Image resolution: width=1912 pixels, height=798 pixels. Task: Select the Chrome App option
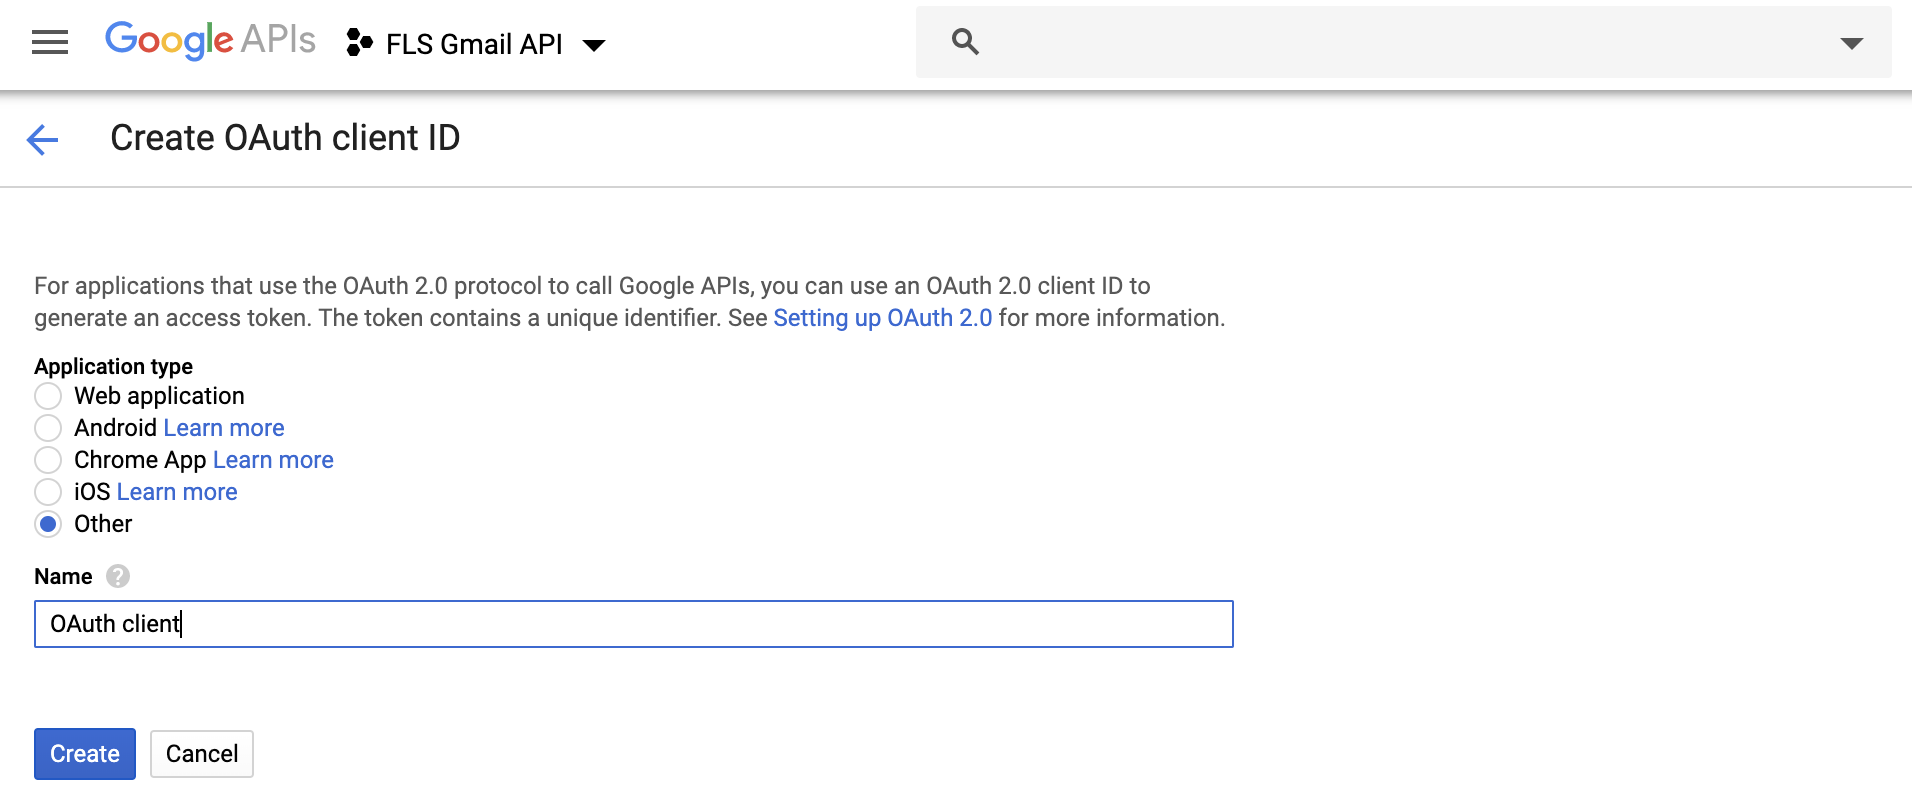(x=48, y=460)
